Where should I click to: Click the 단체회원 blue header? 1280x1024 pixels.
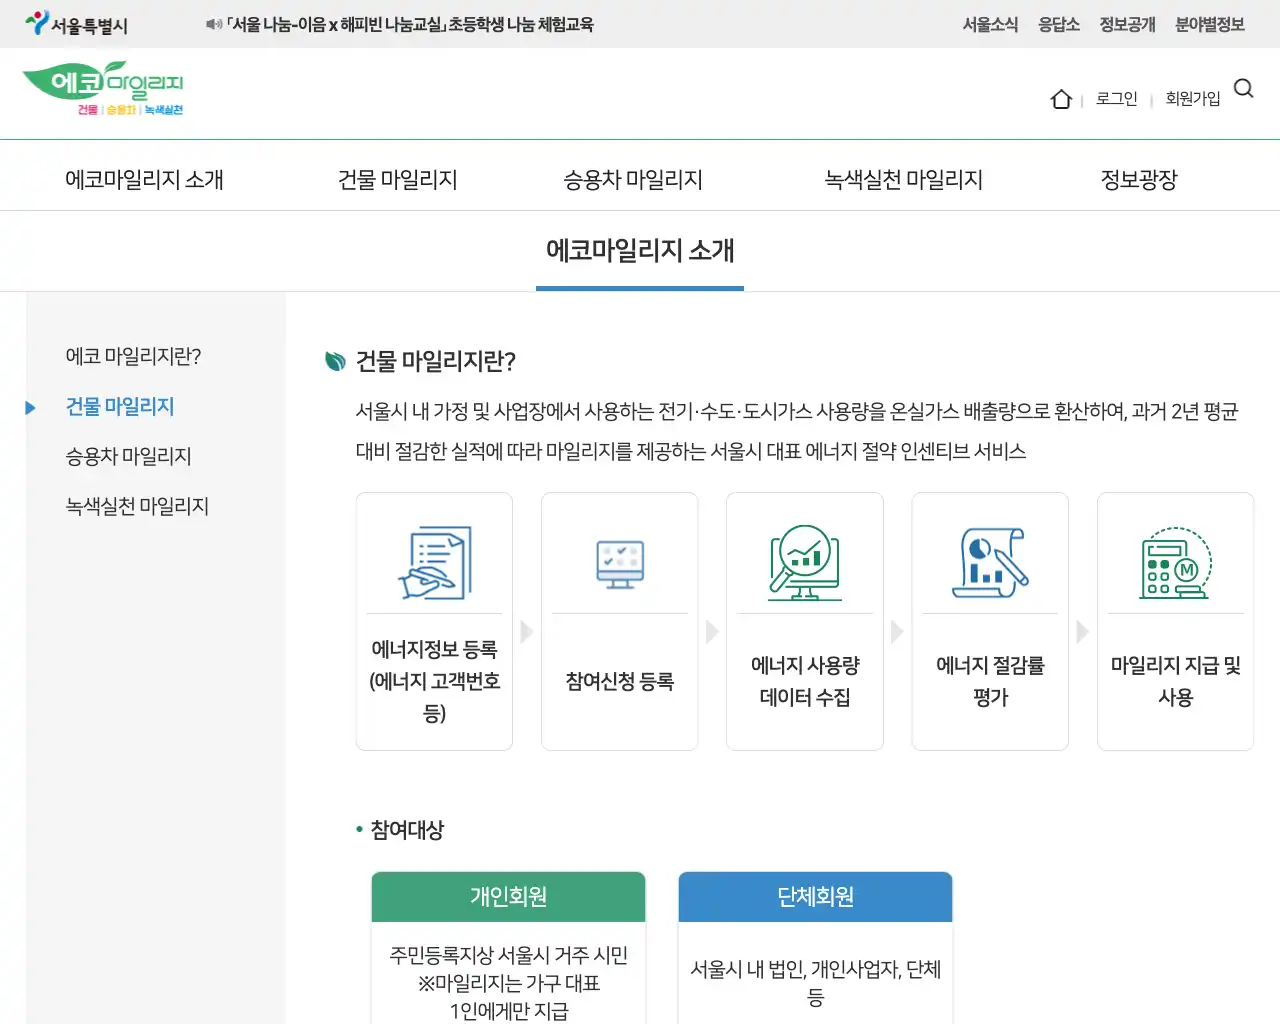(815, 897)
